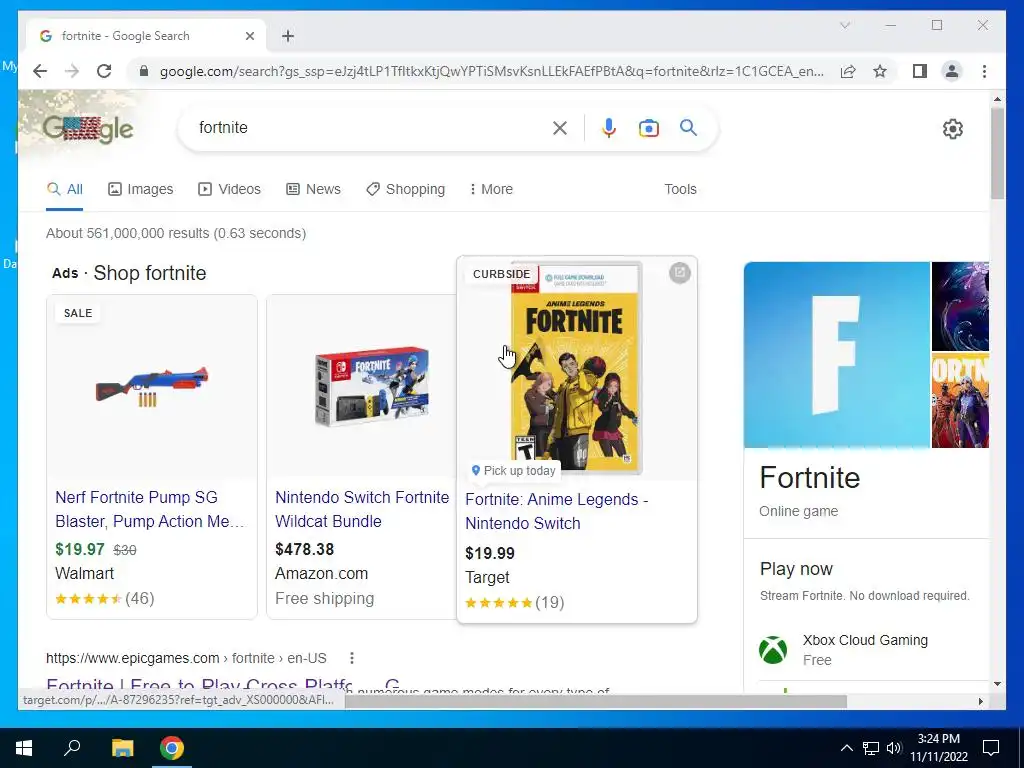Click the $19.97 Walmart price
Screen dimensions: 1024x768
click(x=80, y=549)
